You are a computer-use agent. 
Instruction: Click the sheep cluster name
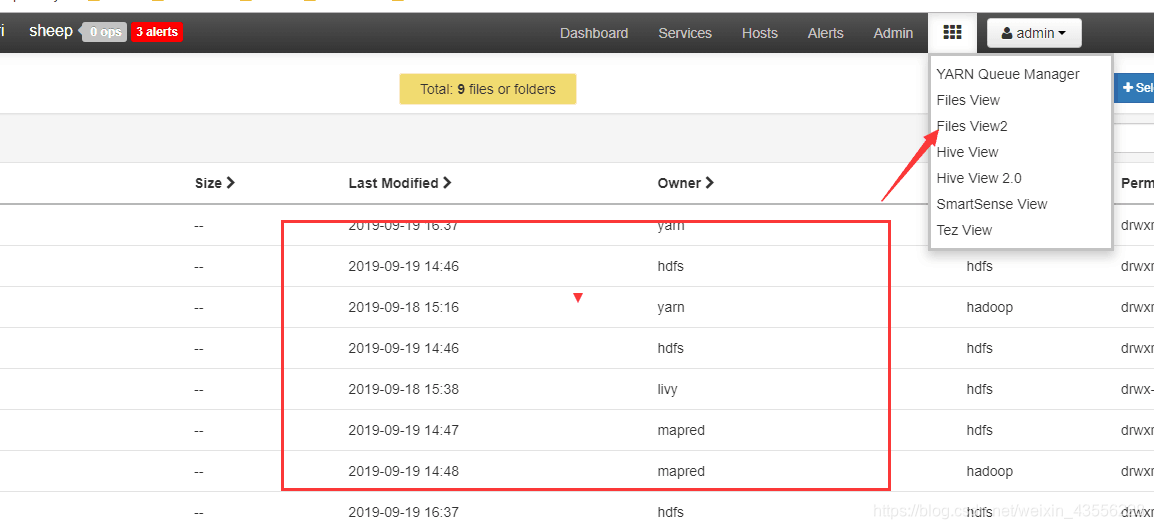[x=51, y=31]
